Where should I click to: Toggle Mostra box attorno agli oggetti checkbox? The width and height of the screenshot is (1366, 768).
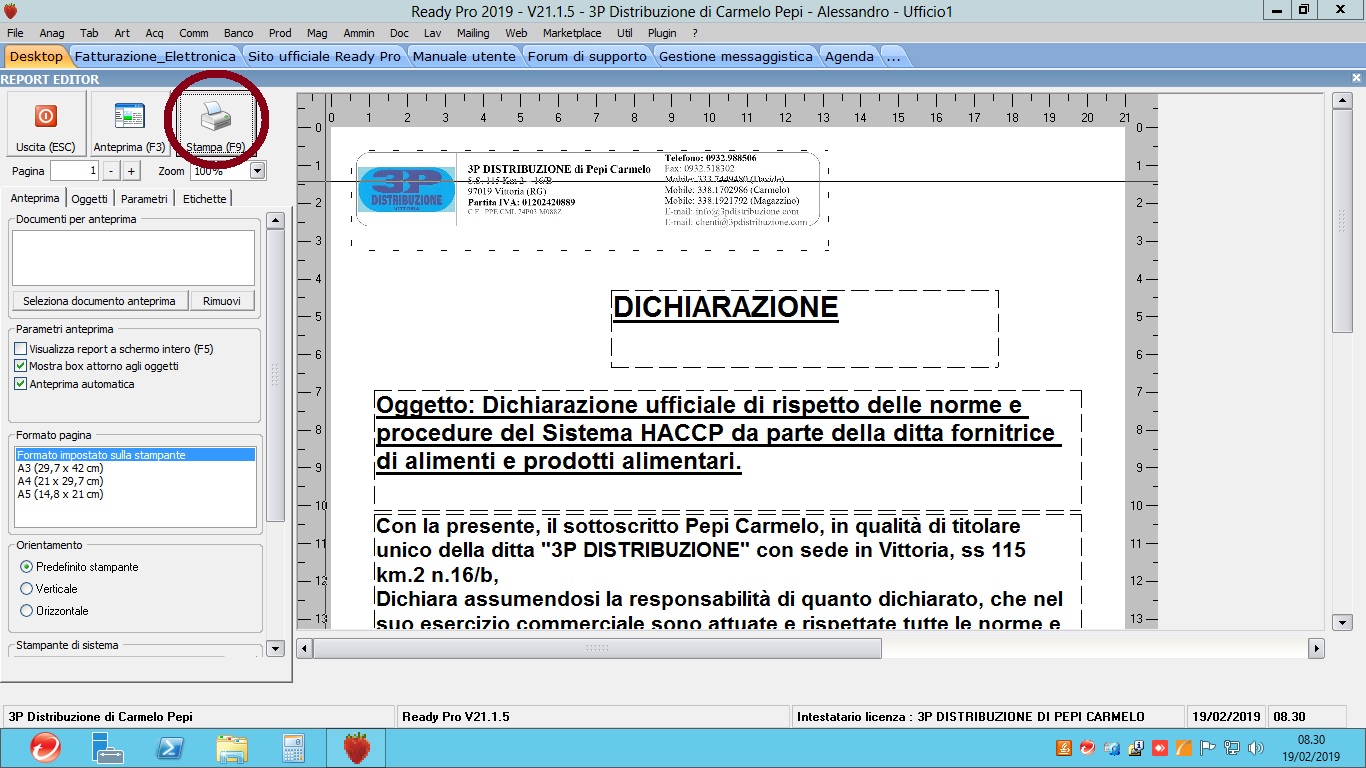point(21,366)
